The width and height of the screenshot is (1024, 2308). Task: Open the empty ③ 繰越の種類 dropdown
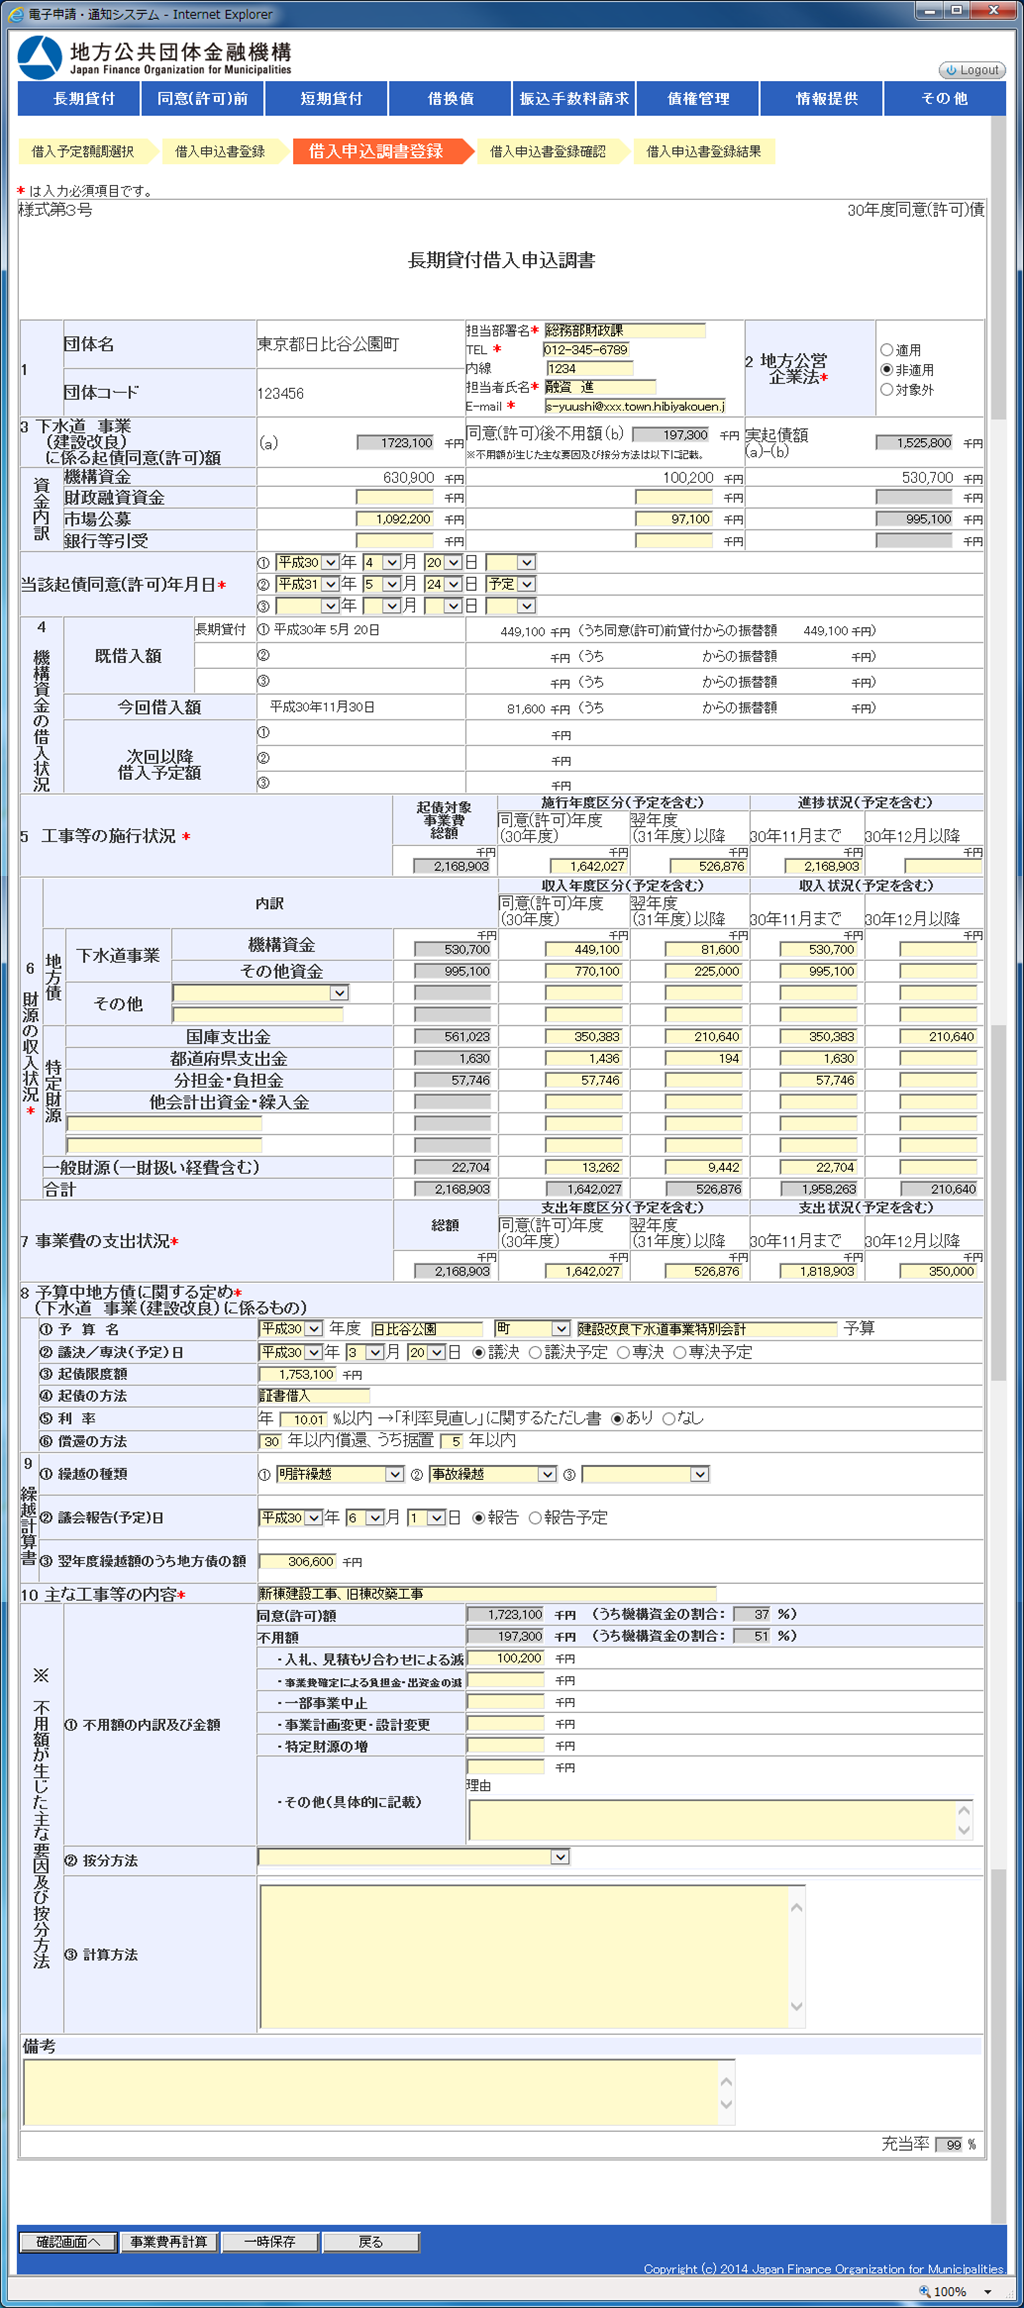(x=645, y=1474)
